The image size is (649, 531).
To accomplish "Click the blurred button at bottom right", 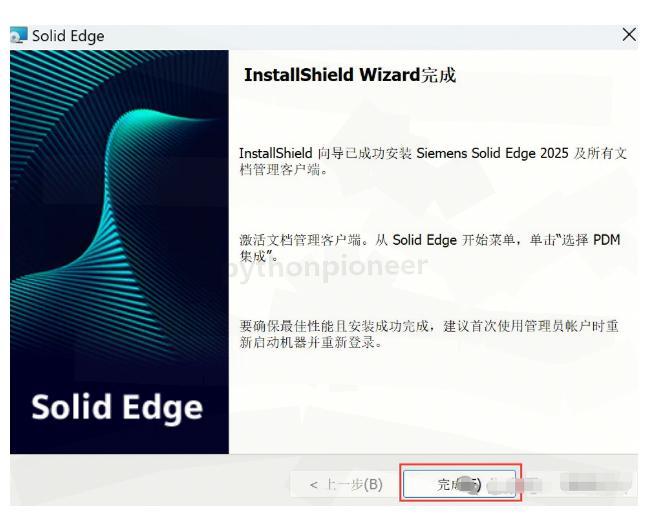I will (596, 483).
